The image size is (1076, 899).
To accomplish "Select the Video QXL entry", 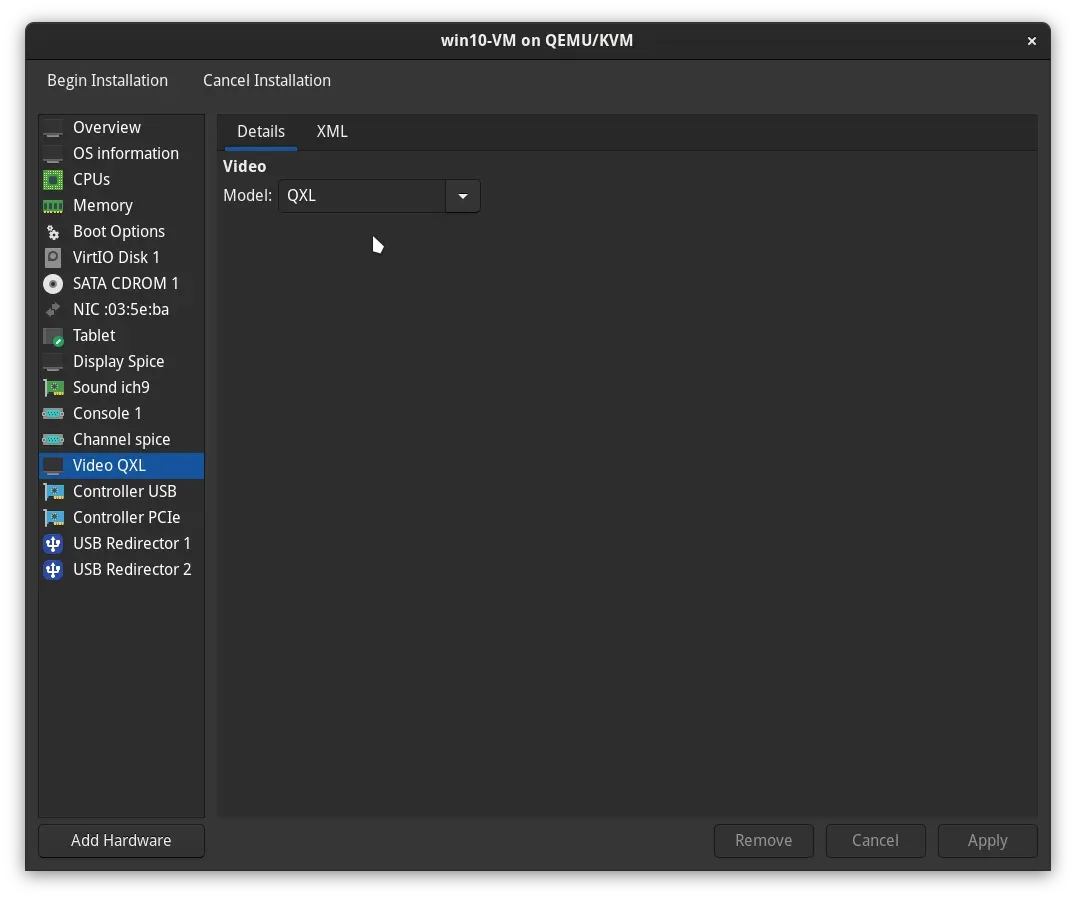I will pyautogui.click(x=121, y=466).
